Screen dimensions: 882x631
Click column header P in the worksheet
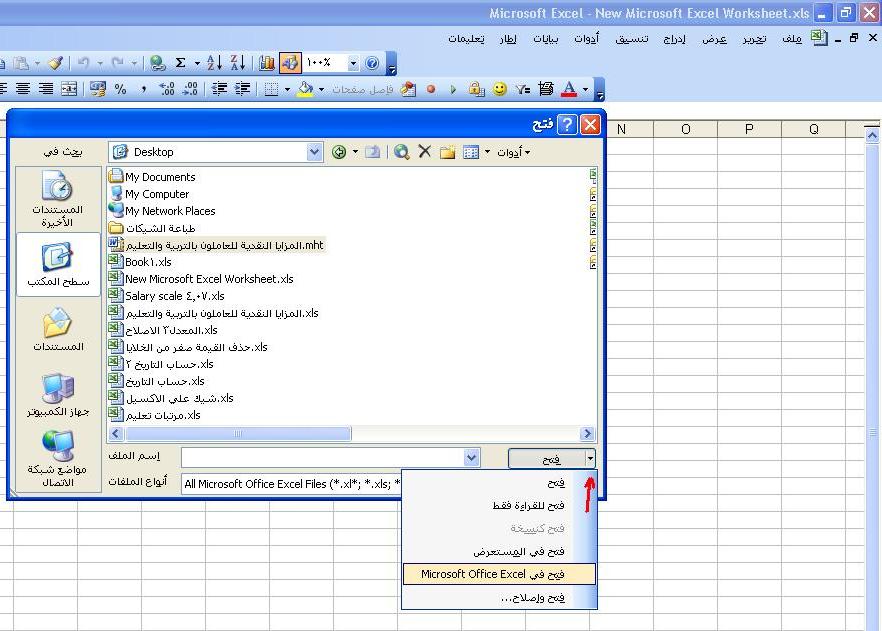[749, 129]
